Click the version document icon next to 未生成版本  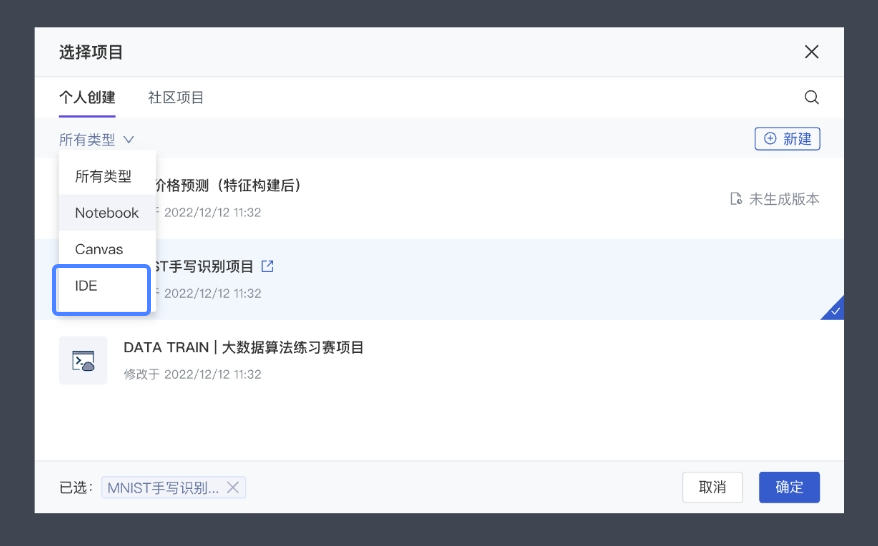(736, 199)
